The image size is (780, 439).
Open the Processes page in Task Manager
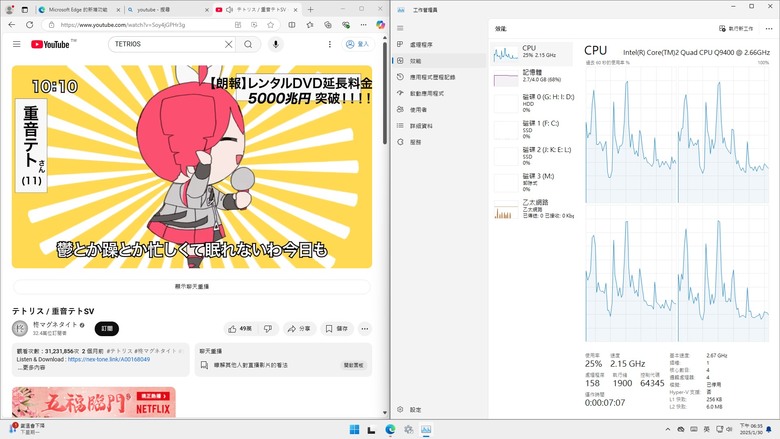(439, 45)
